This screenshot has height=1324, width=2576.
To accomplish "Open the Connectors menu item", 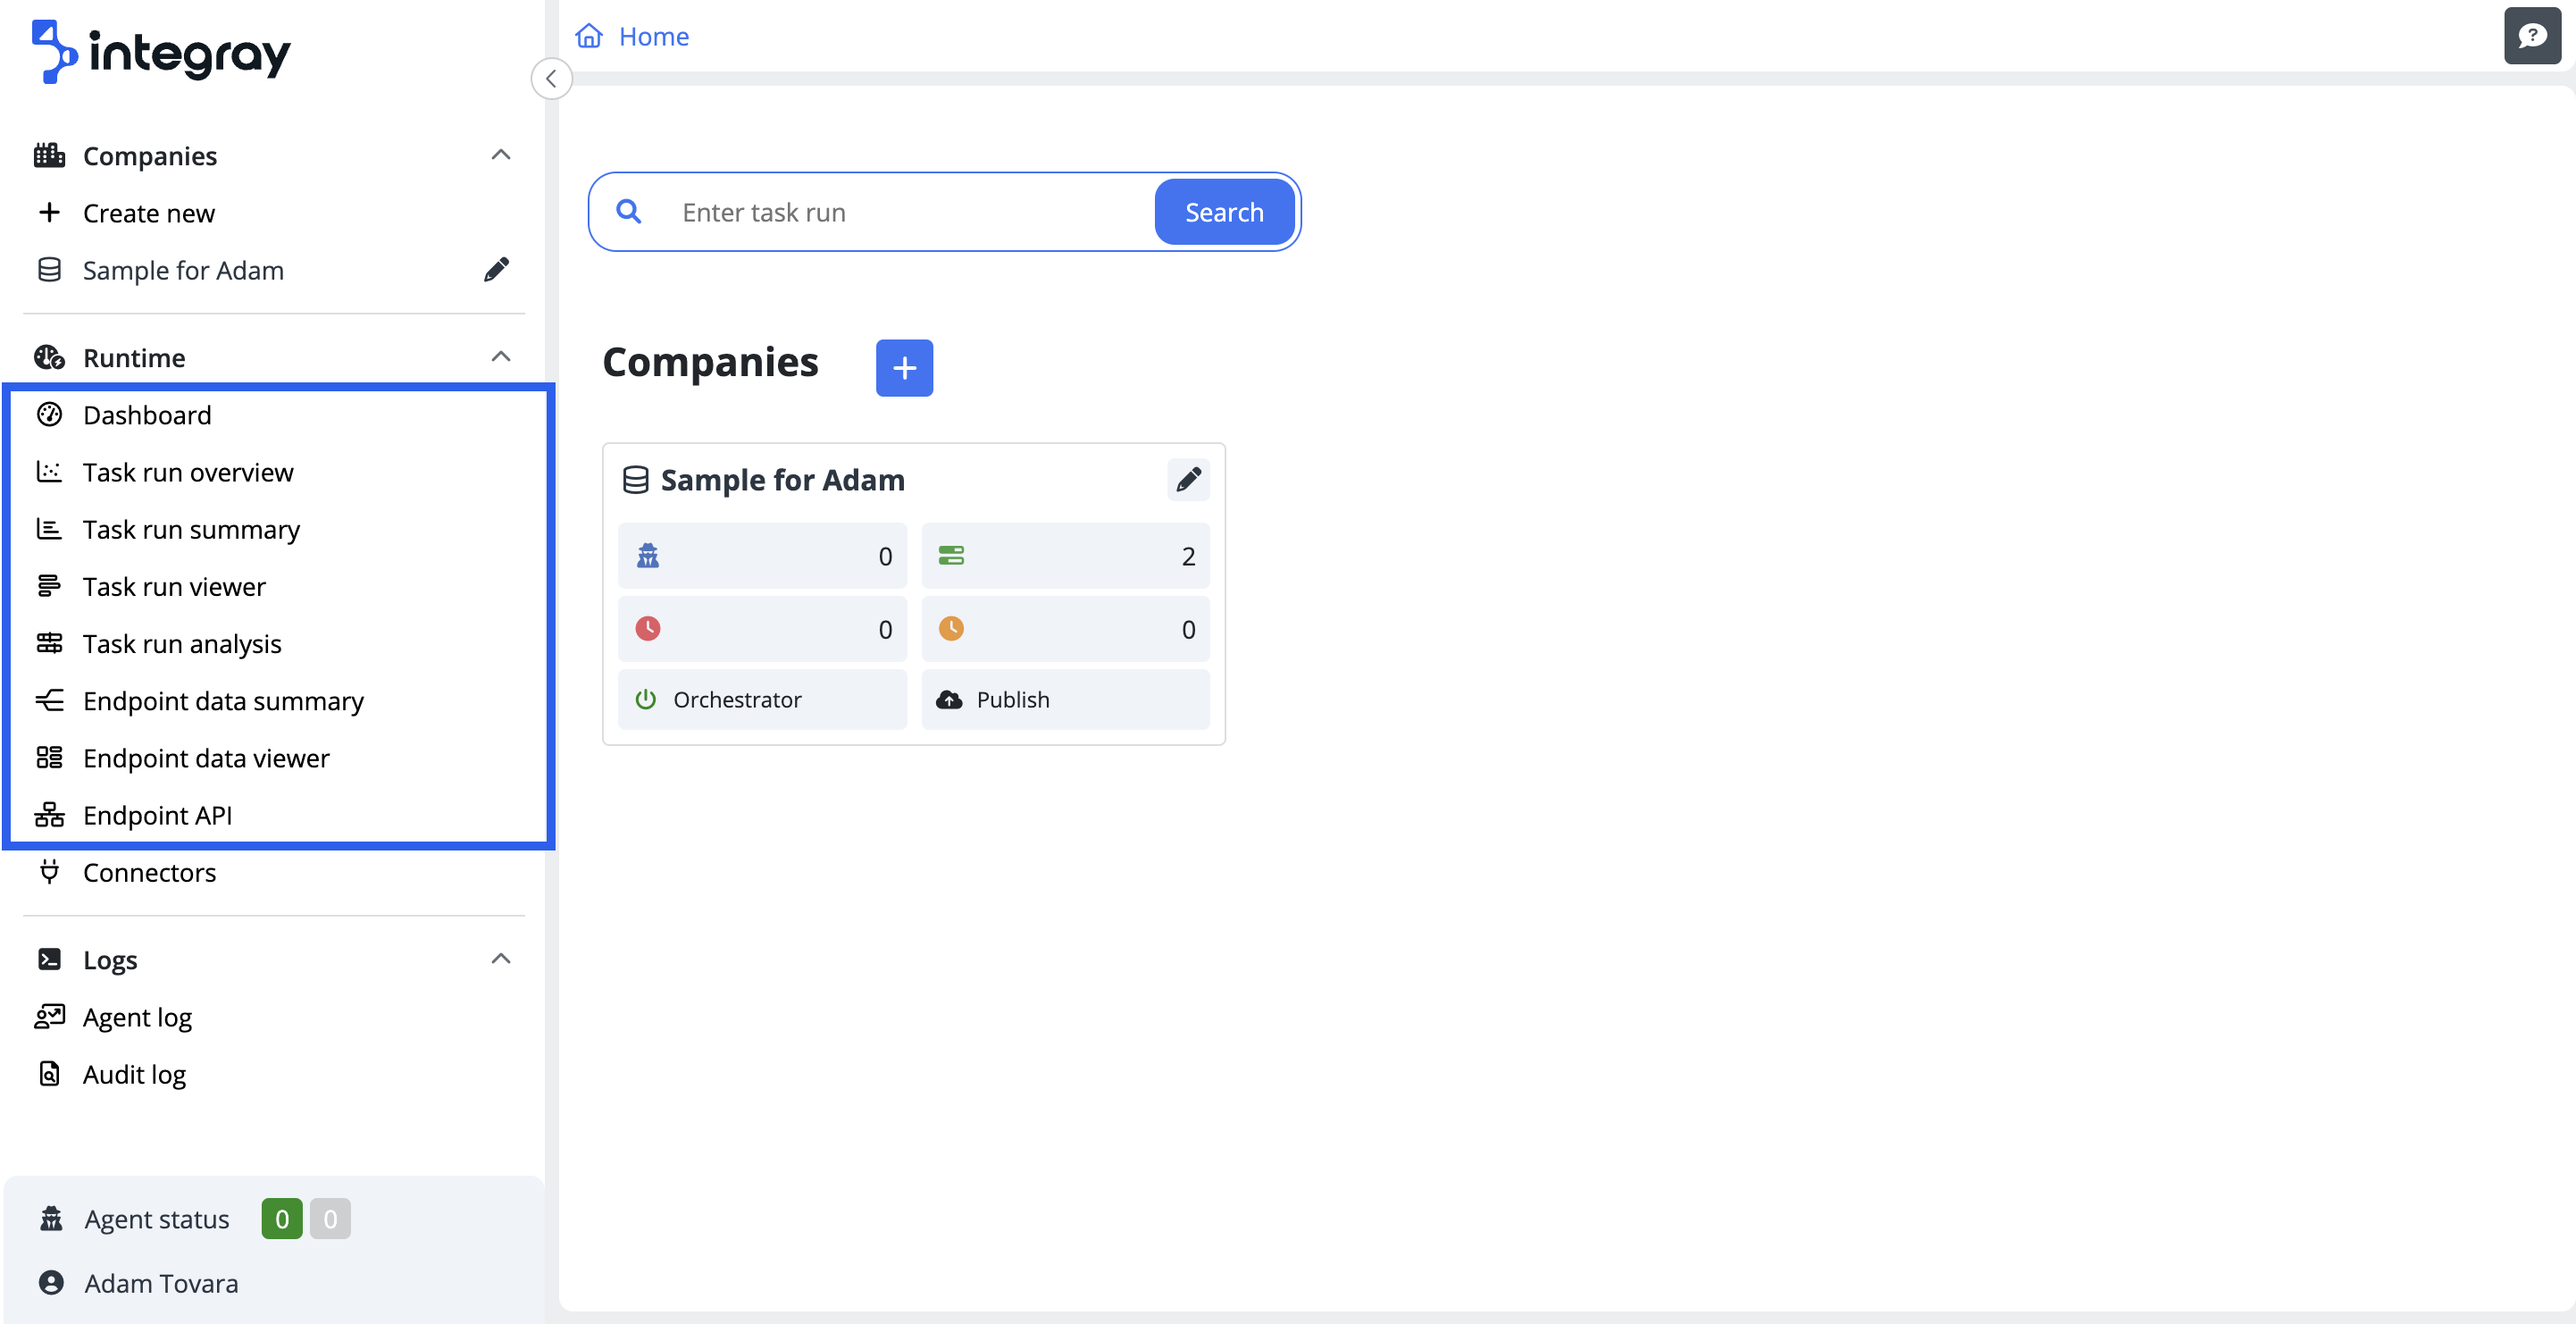I will point(149,872).
